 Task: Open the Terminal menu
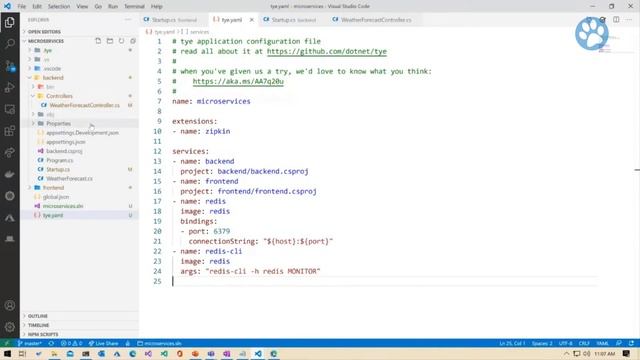point(134,6)
